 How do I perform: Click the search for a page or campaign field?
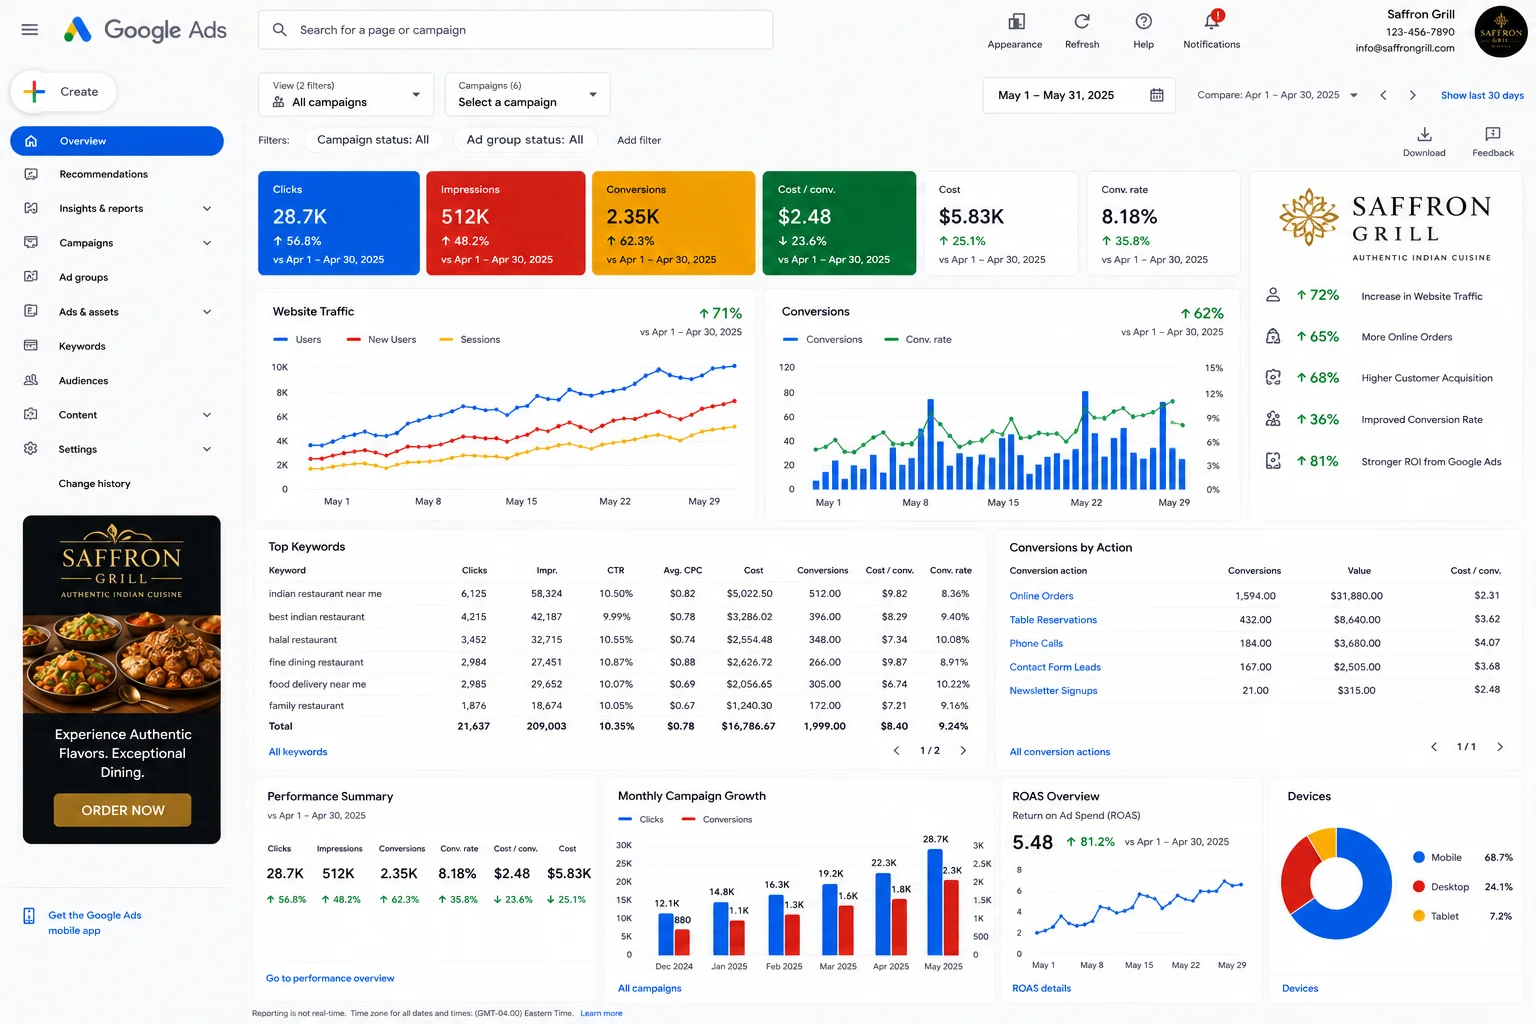[515, 30]
